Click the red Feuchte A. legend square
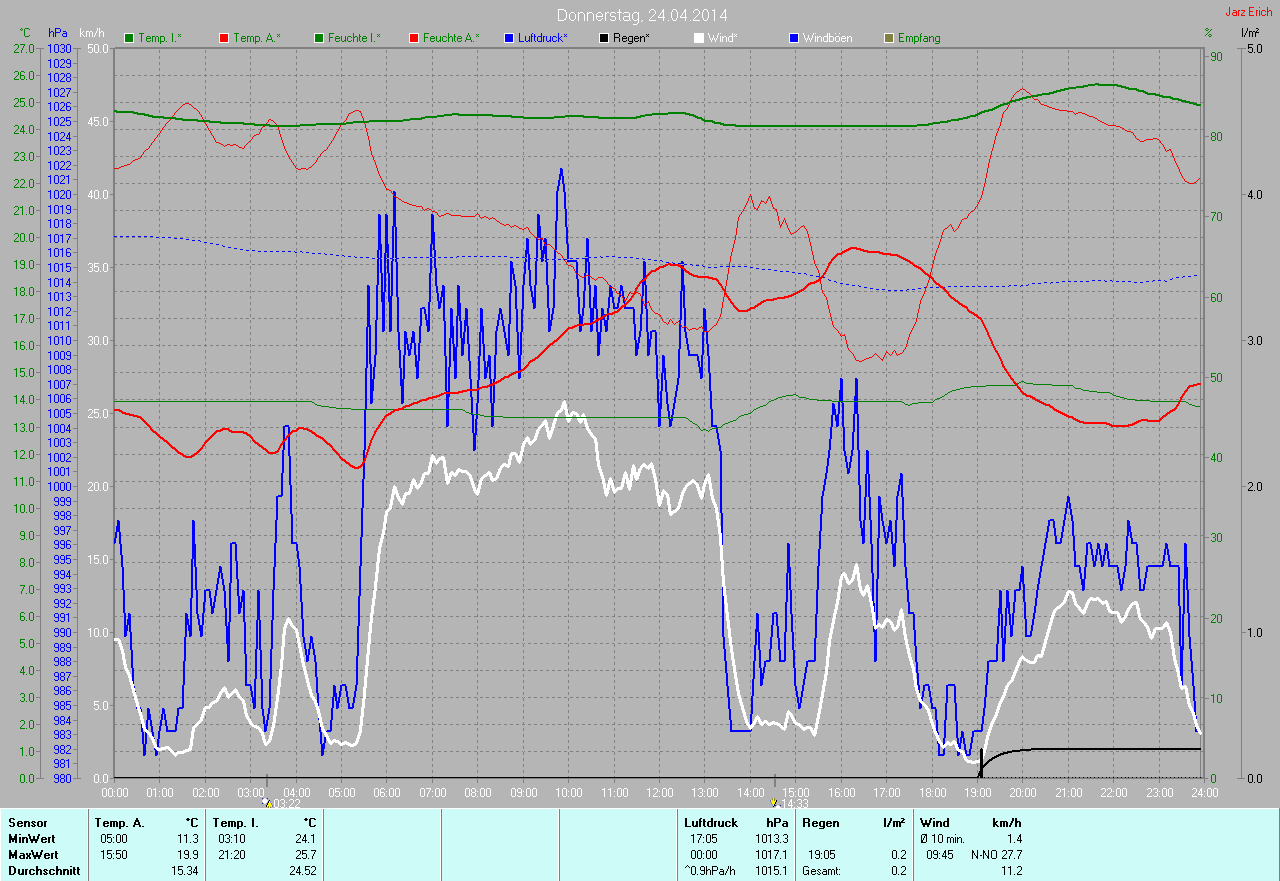This screenshot has width=1280, height=881. tap(412, 38)
